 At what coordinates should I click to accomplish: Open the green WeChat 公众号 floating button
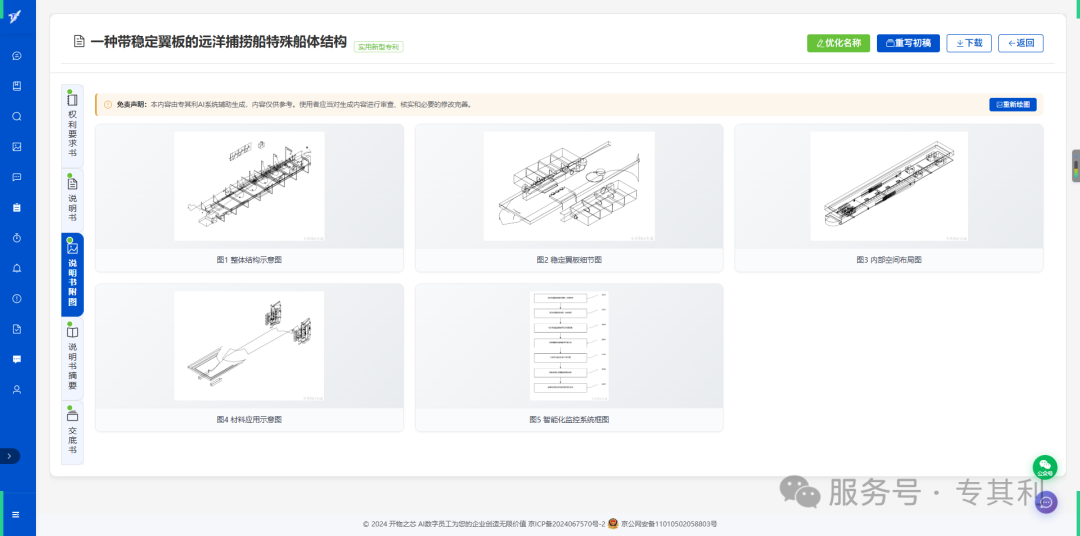[x=1045, y=468]
